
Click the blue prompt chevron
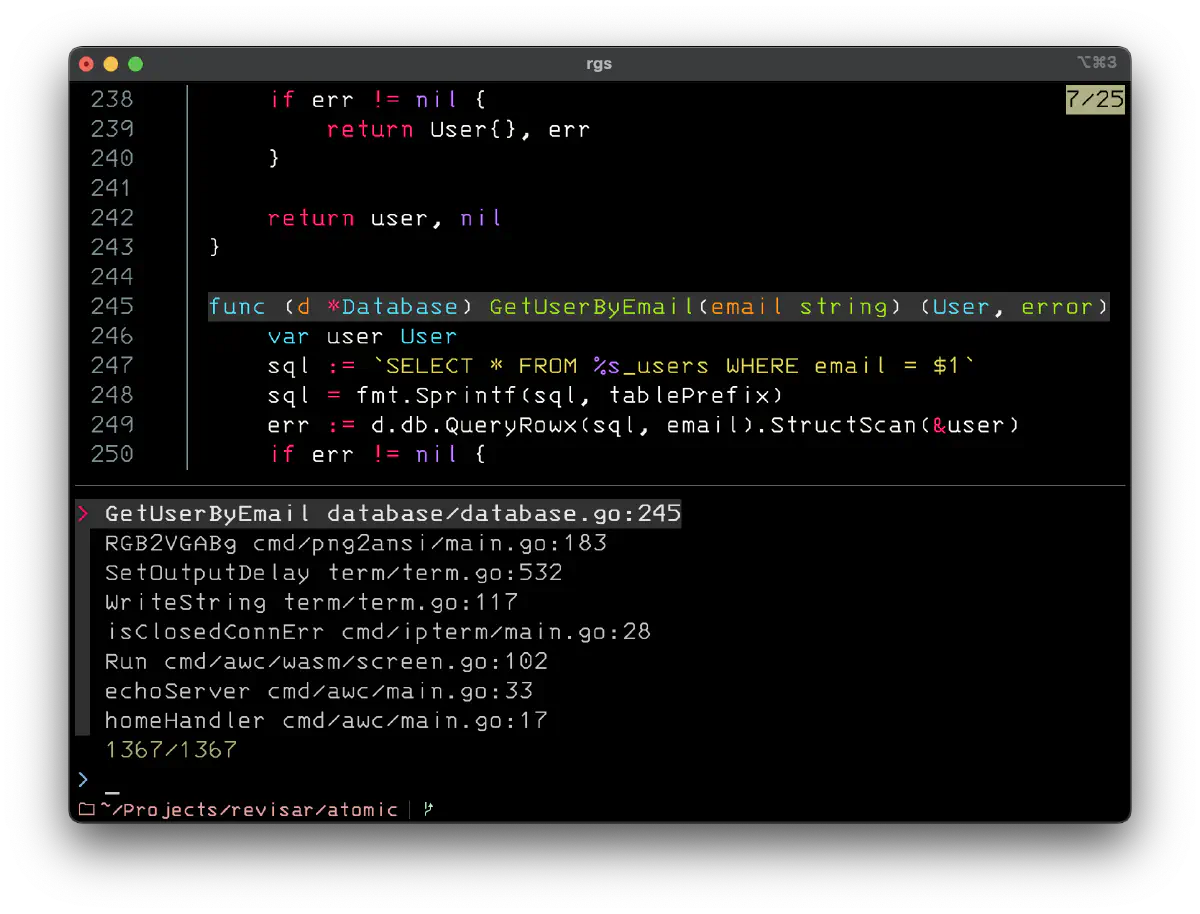[83, 779]
